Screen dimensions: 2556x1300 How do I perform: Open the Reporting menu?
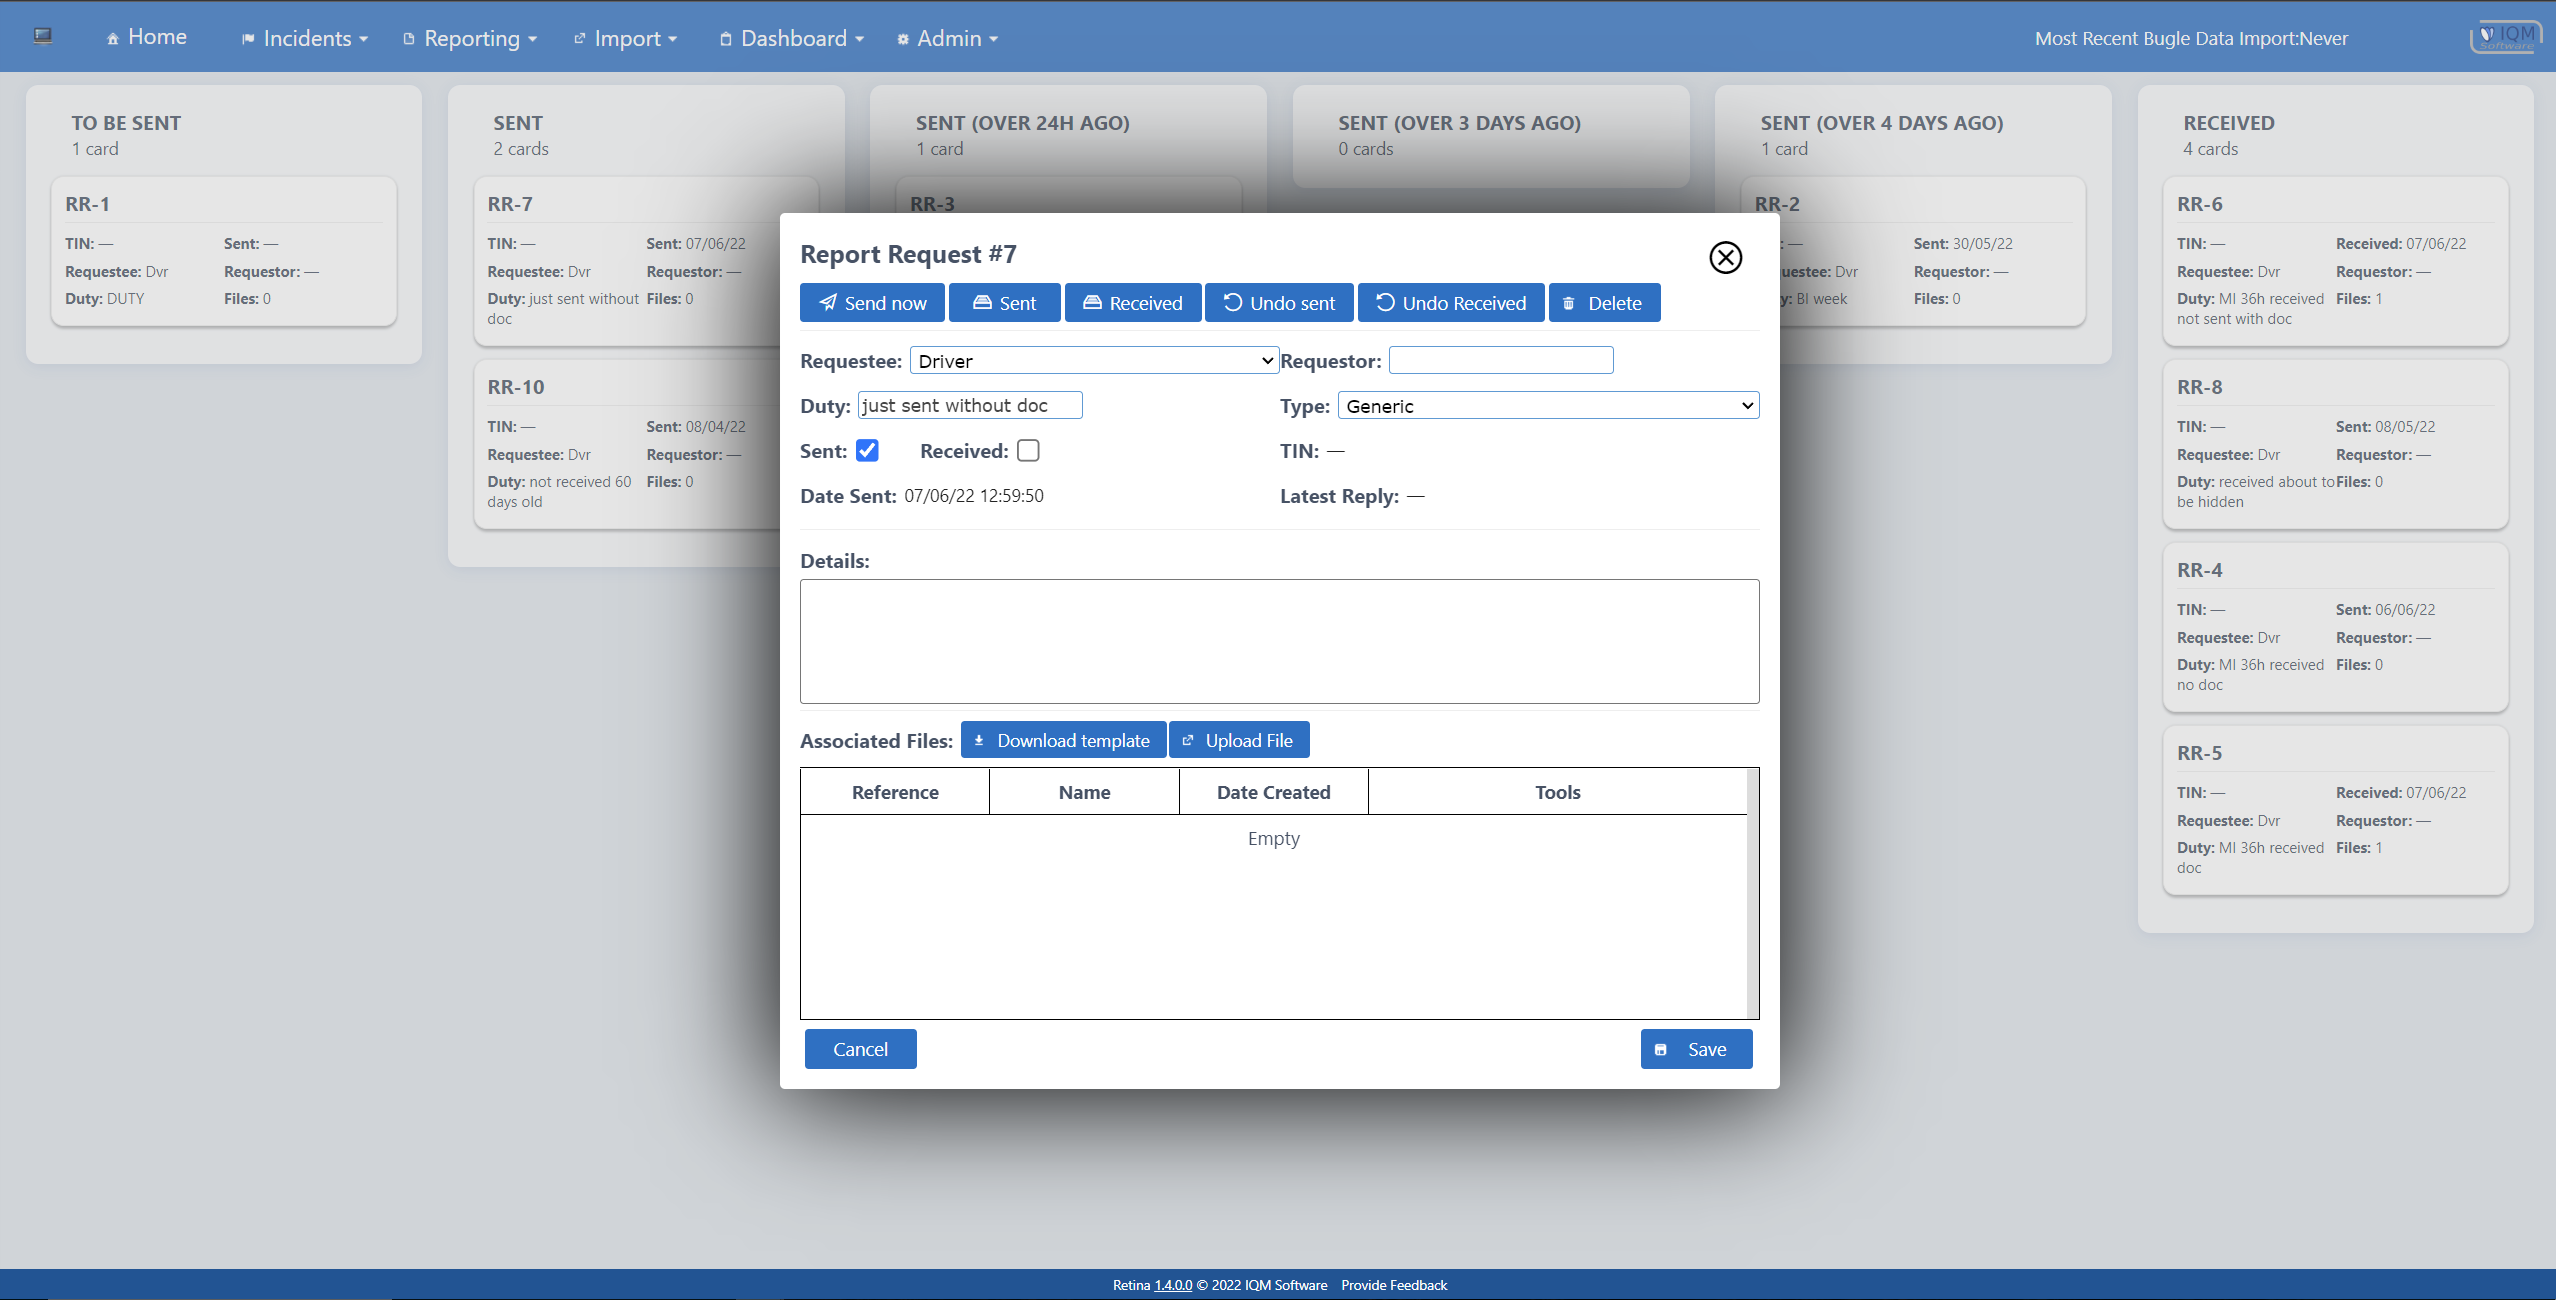(470, 38)
